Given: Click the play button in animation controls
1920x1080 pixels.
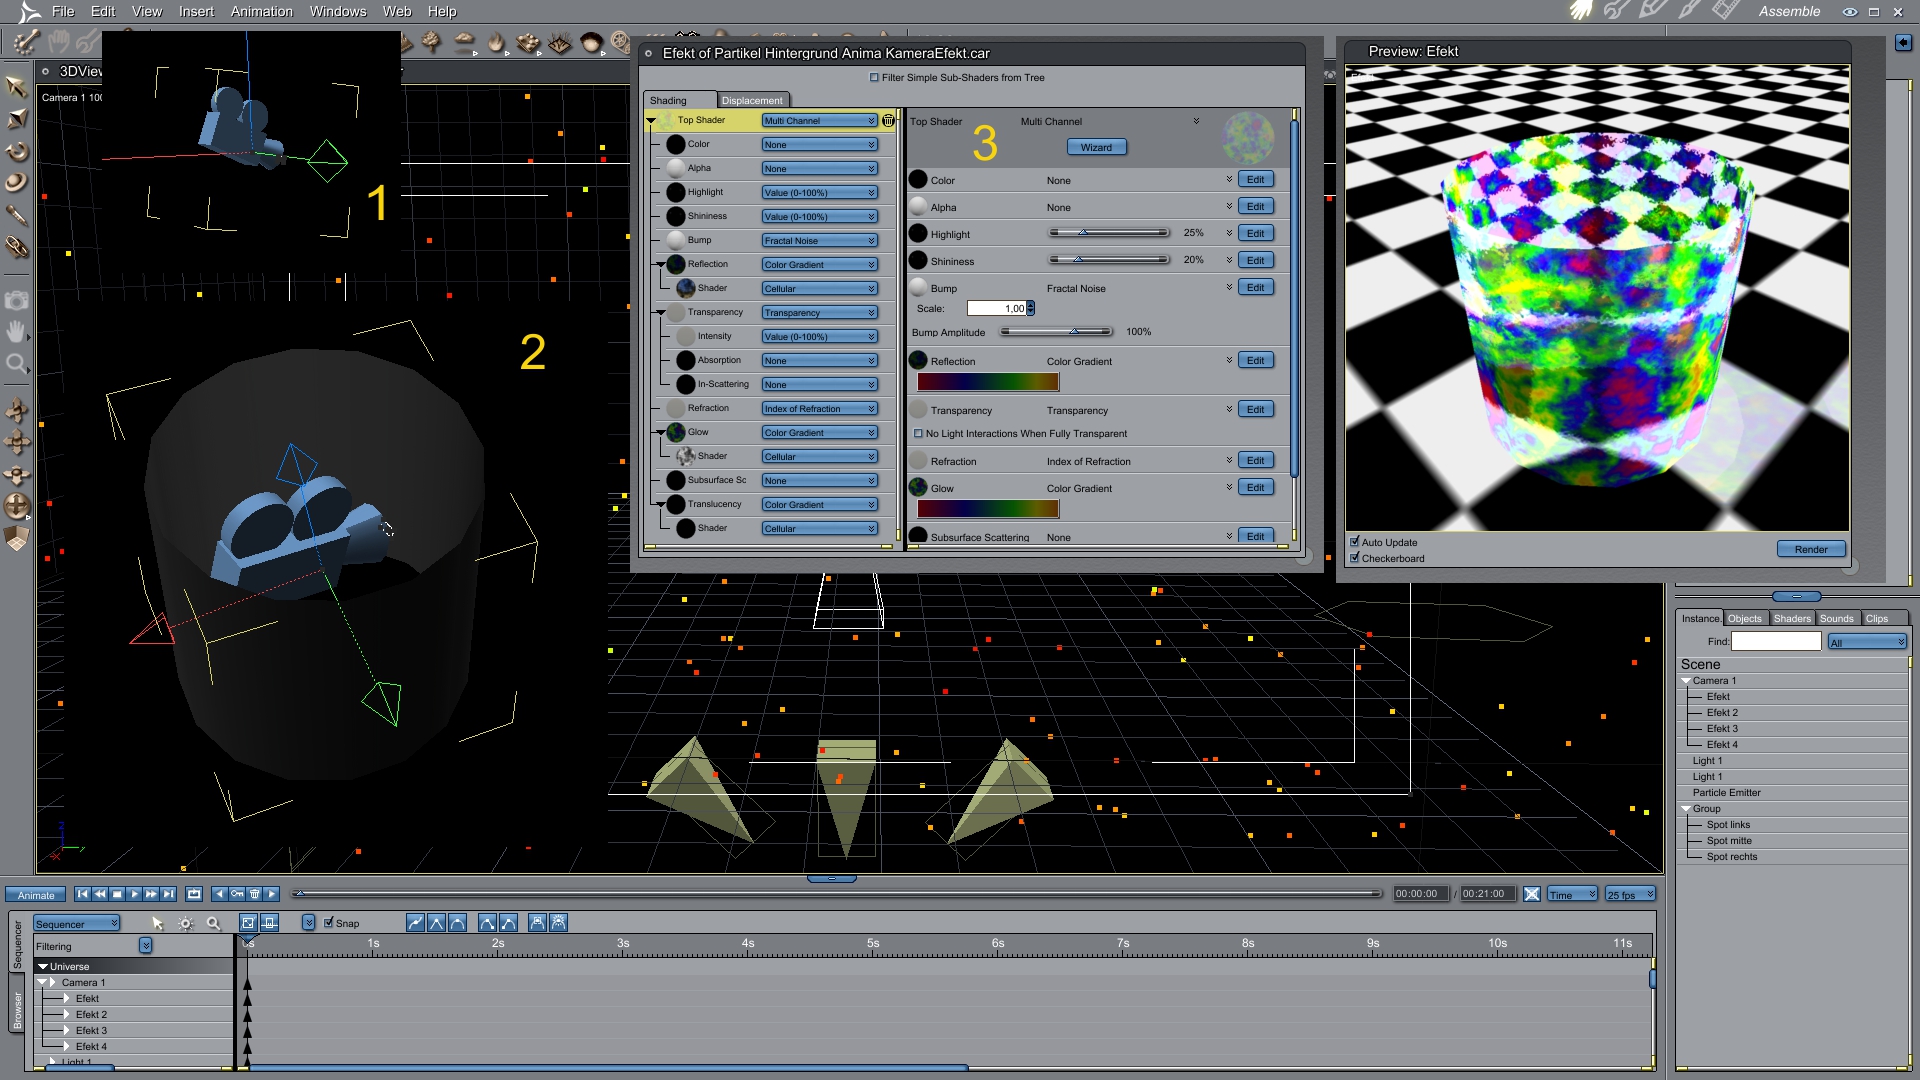Looking at the screenshot, I should pos(134,894).
